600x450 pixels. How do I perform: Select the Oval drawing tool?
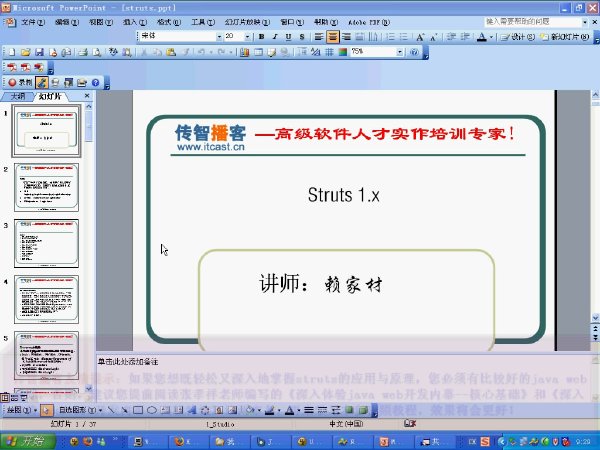tap(152, 410)
